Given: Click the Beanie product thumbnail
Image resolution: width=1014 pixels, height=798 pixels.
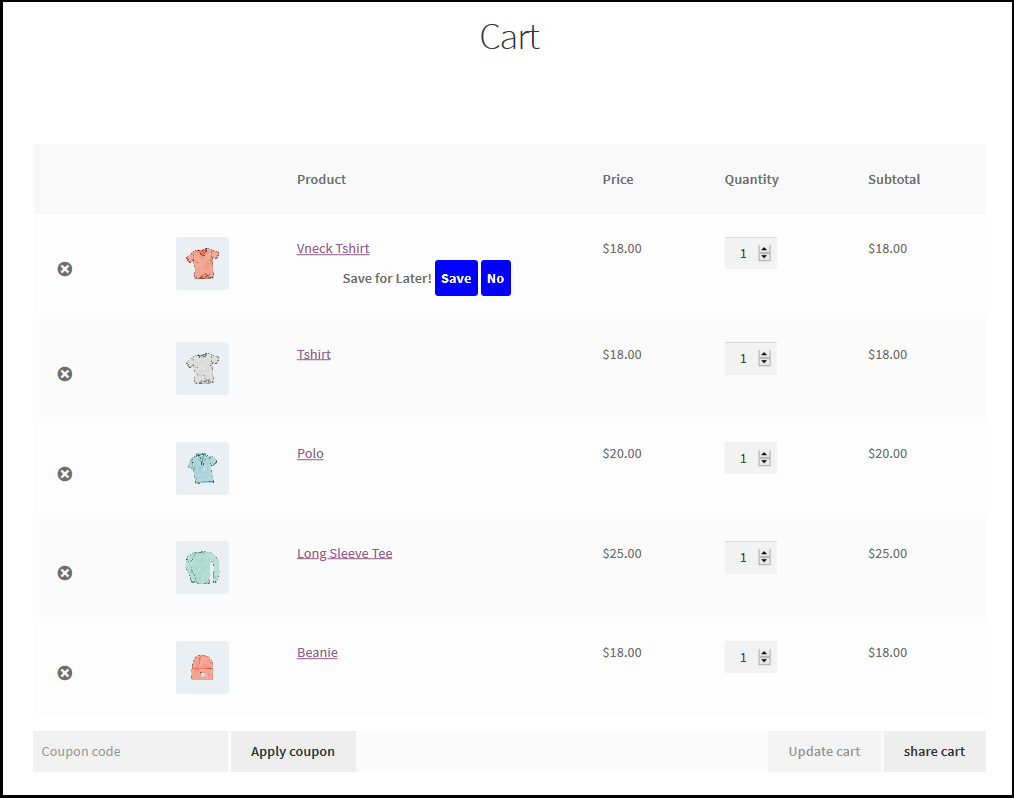Looking at the screenshot, I should point(202,667).
